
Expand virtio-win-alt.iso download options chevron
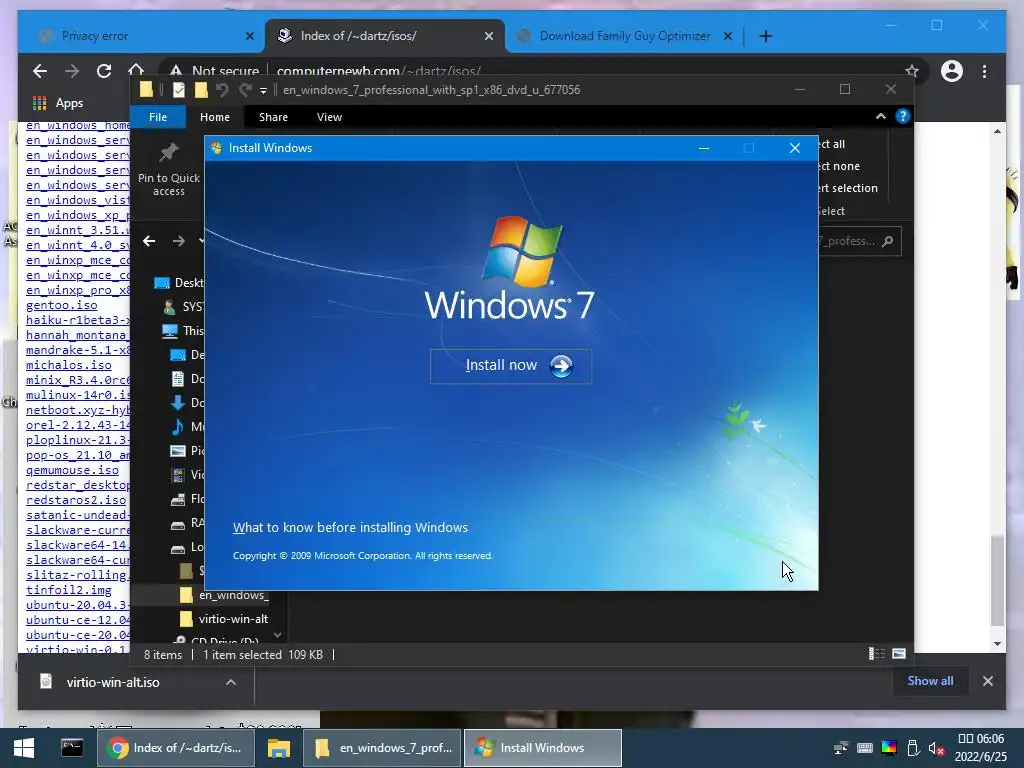(231, 682)
